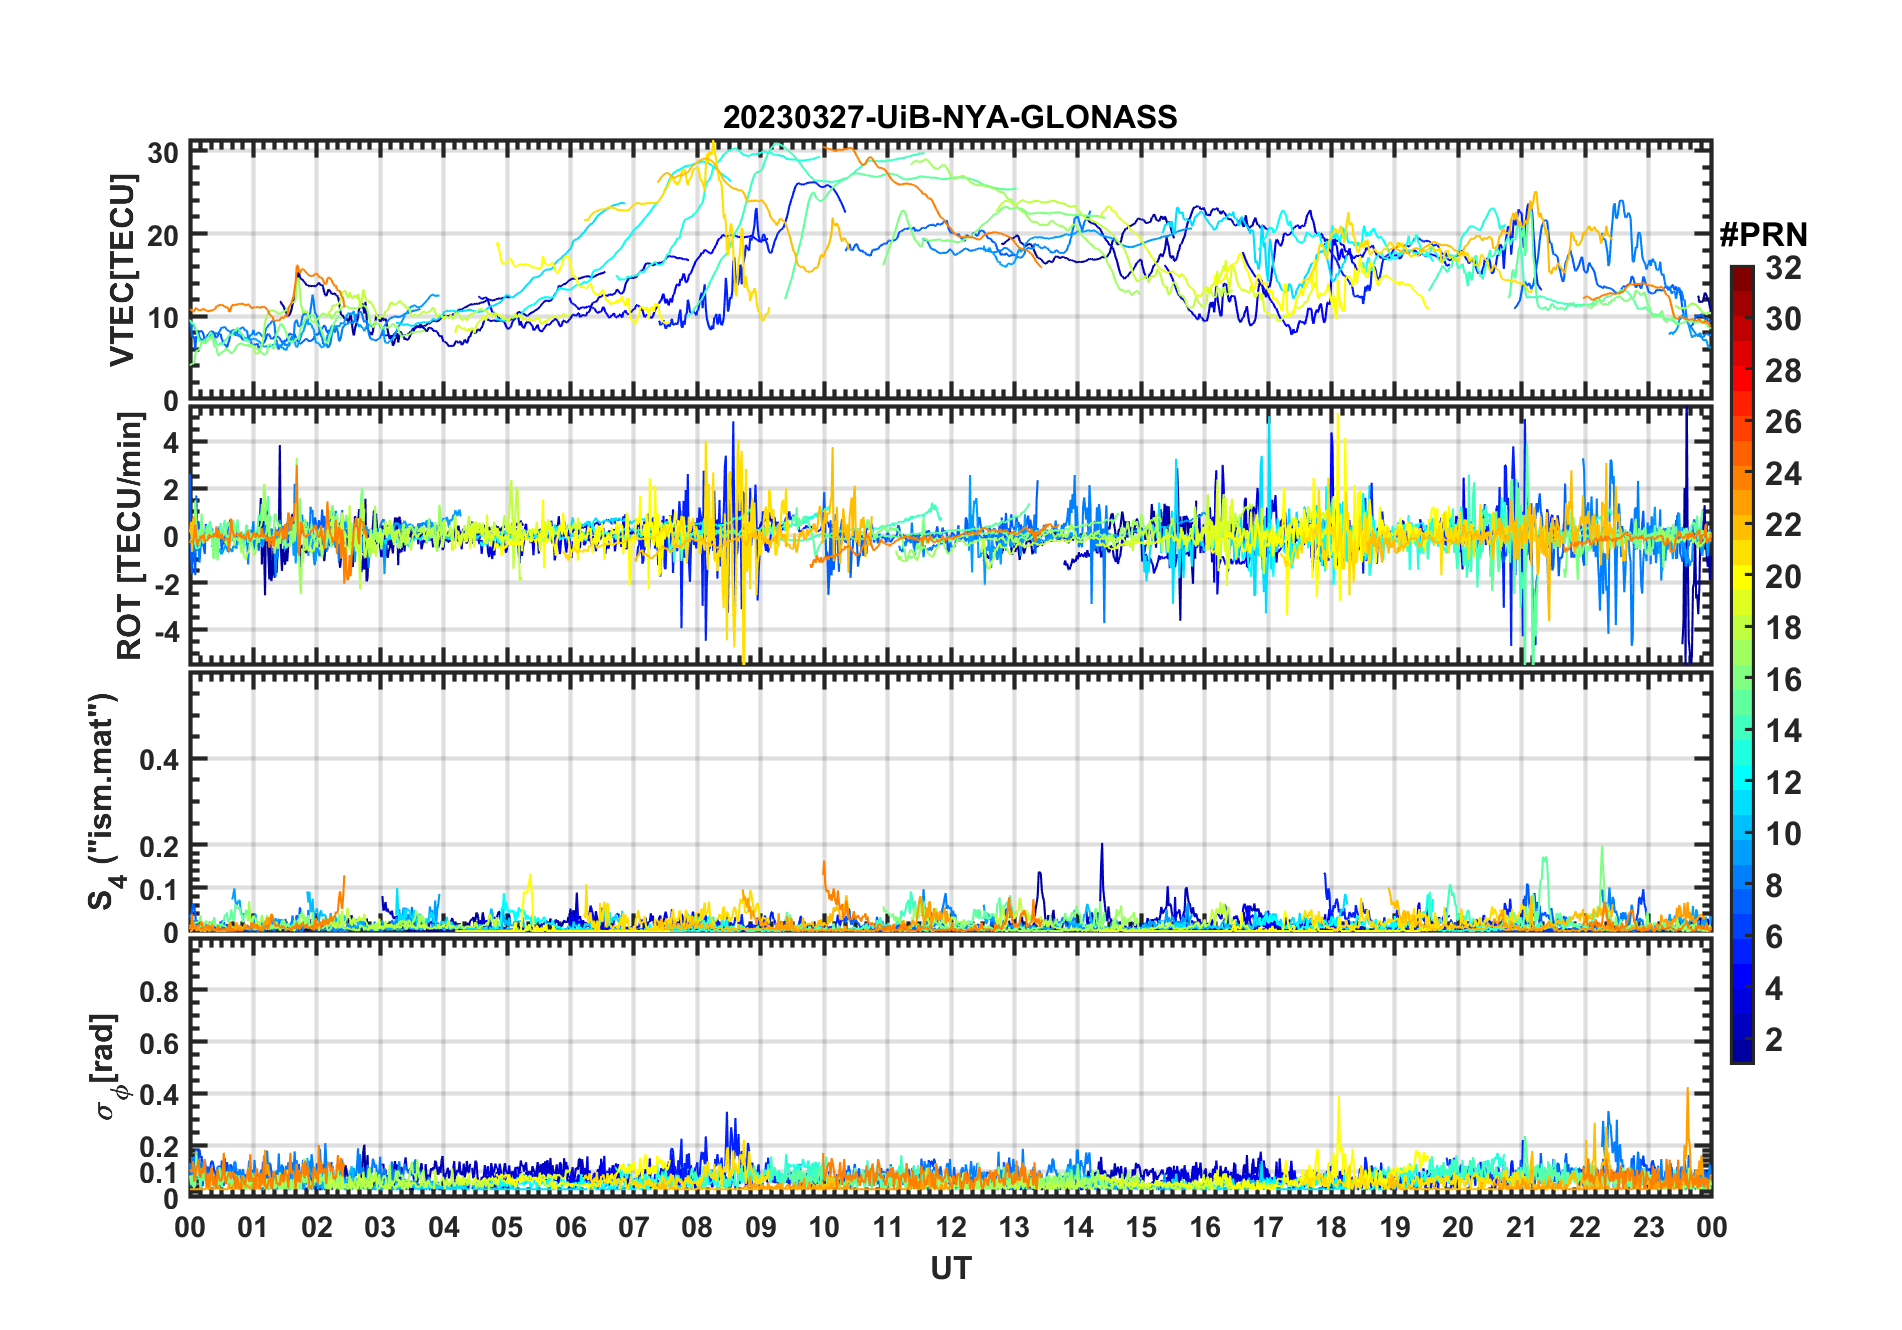Click the 0.8 tick on the sigma-phi axis
This screenshot has height=1330, width=1902.
click(x=159, y=991)
